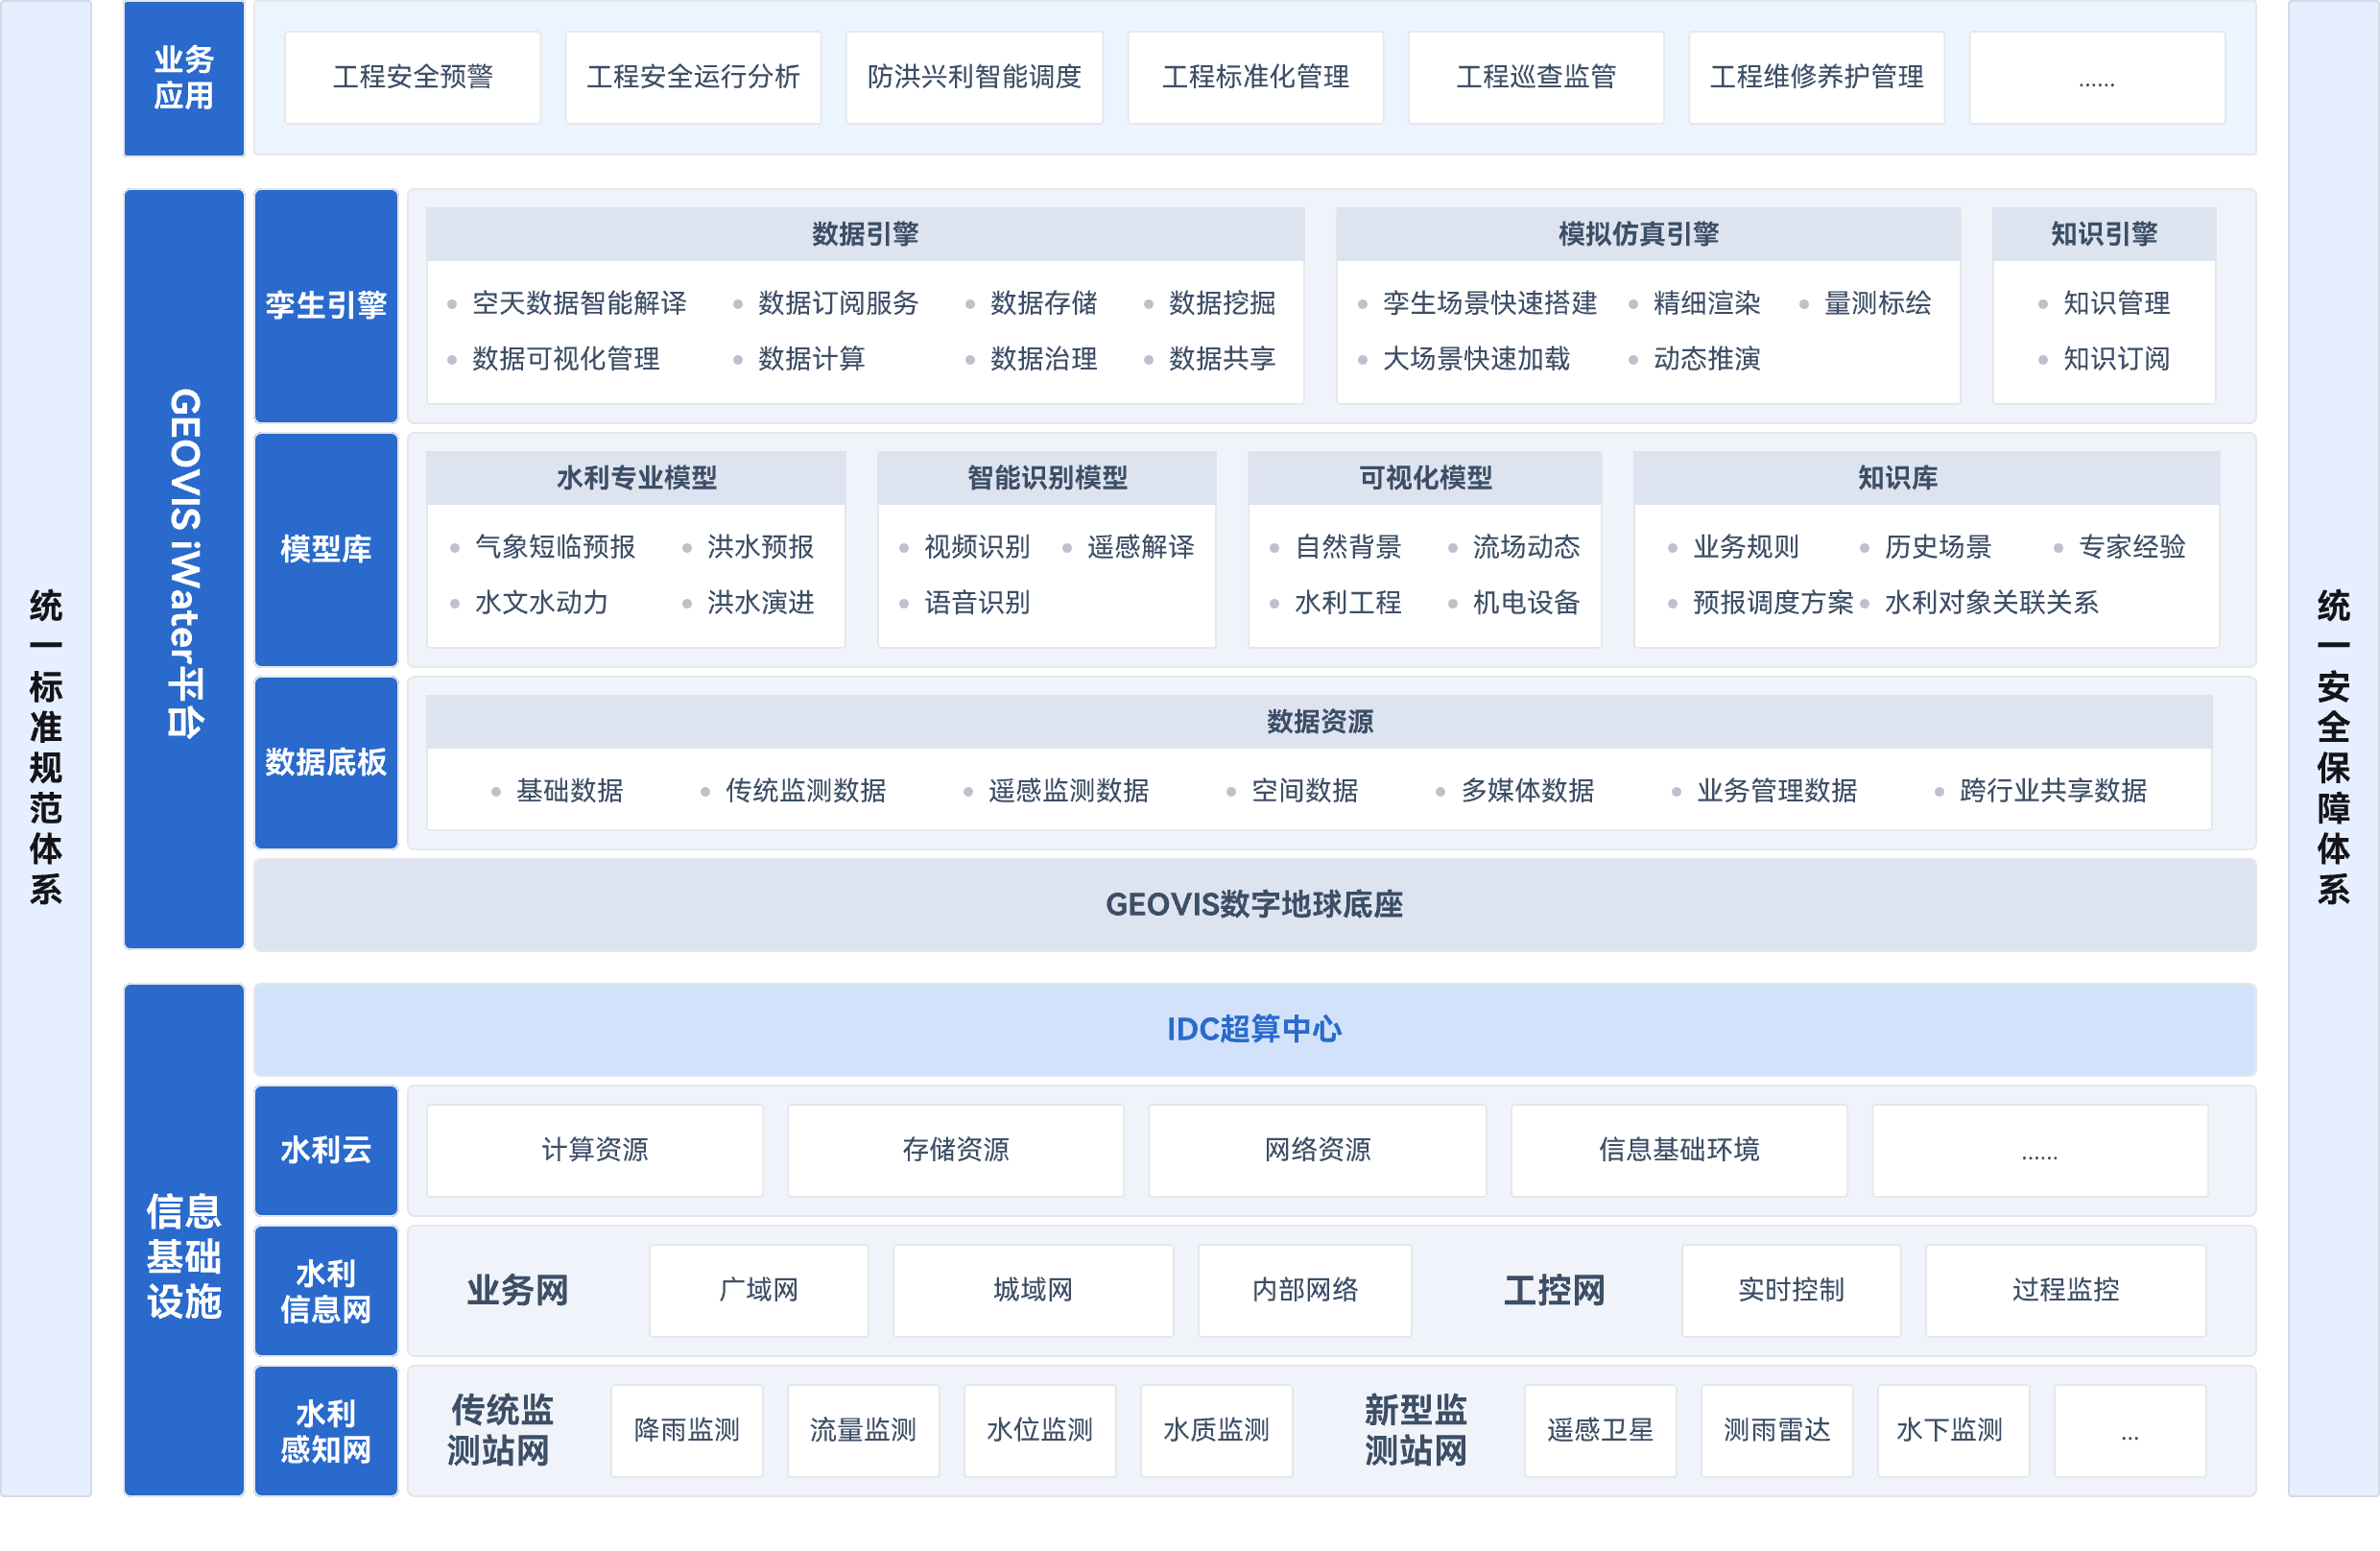The image size is (2380, 1551).
Task: Select the 机电设备 item
Action: click(x=1526, y=603)
